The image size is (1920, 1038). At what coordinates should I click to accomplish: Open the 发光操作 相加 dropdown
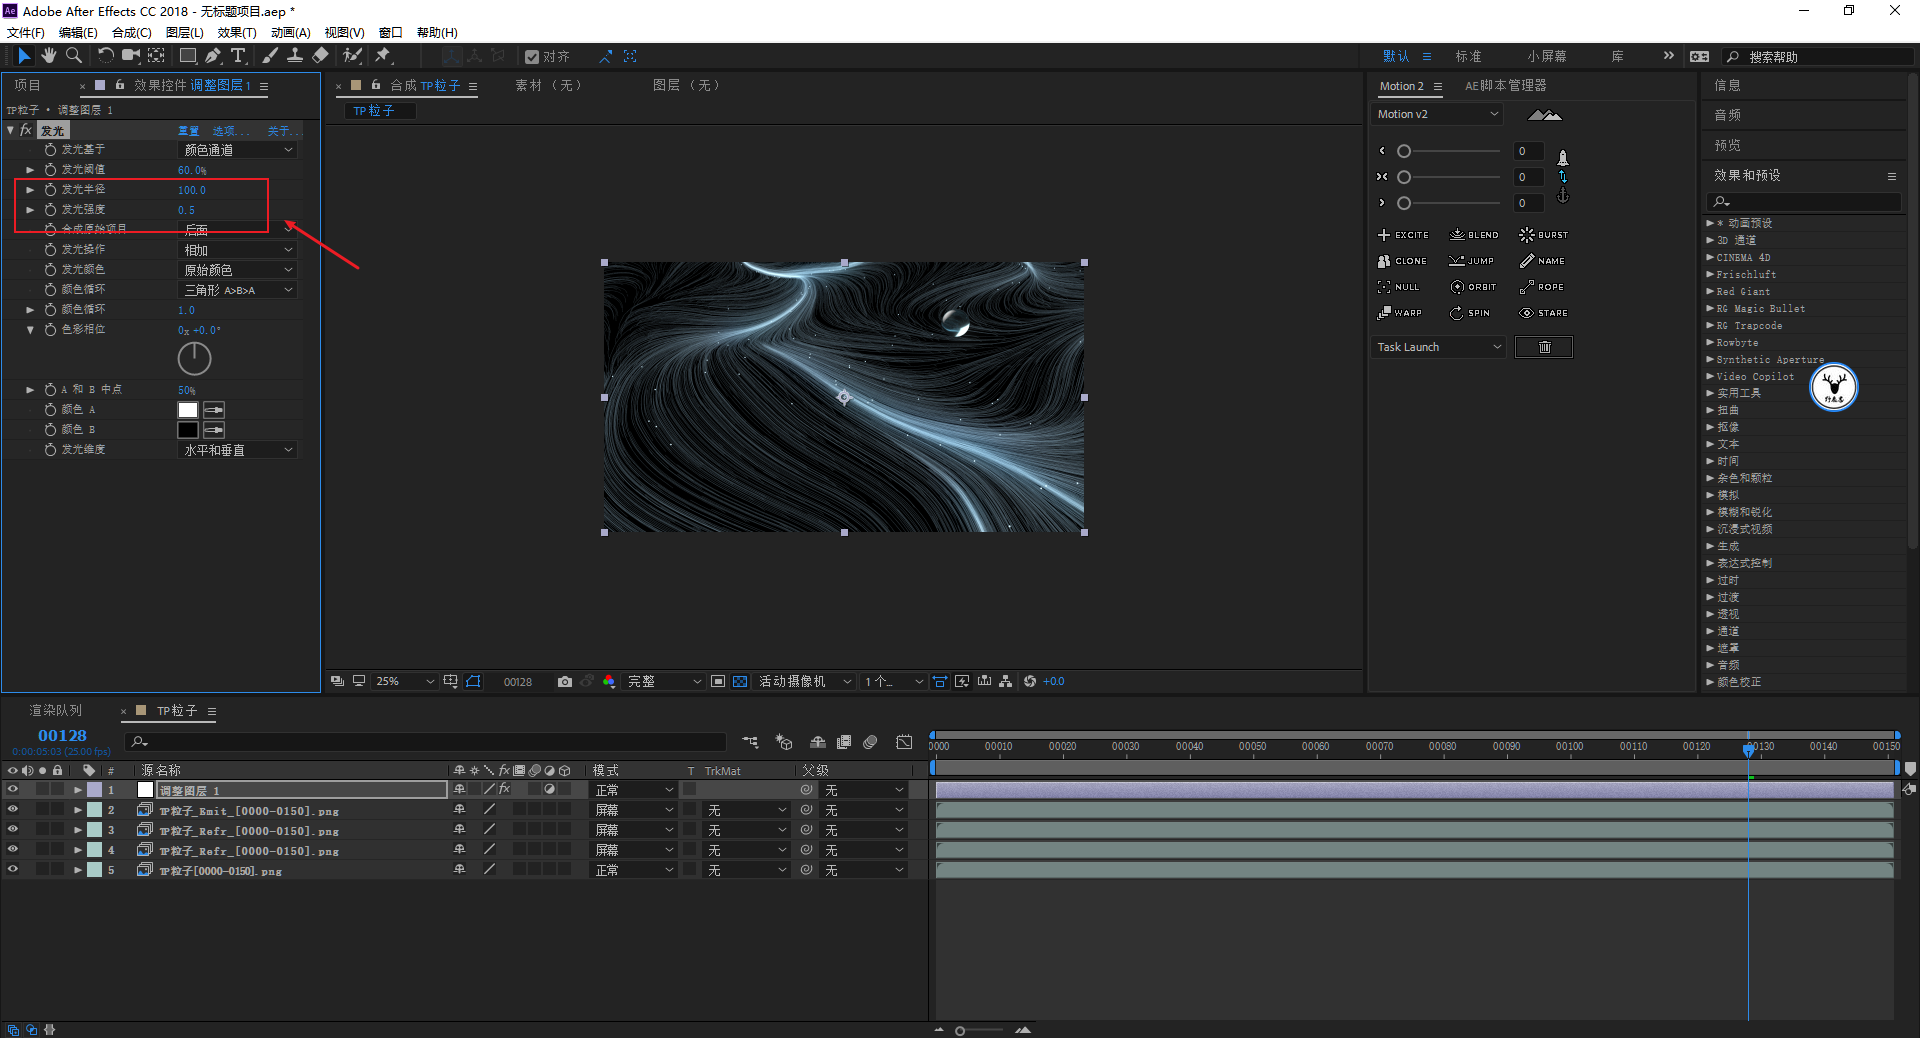click(x=238, y=250)
